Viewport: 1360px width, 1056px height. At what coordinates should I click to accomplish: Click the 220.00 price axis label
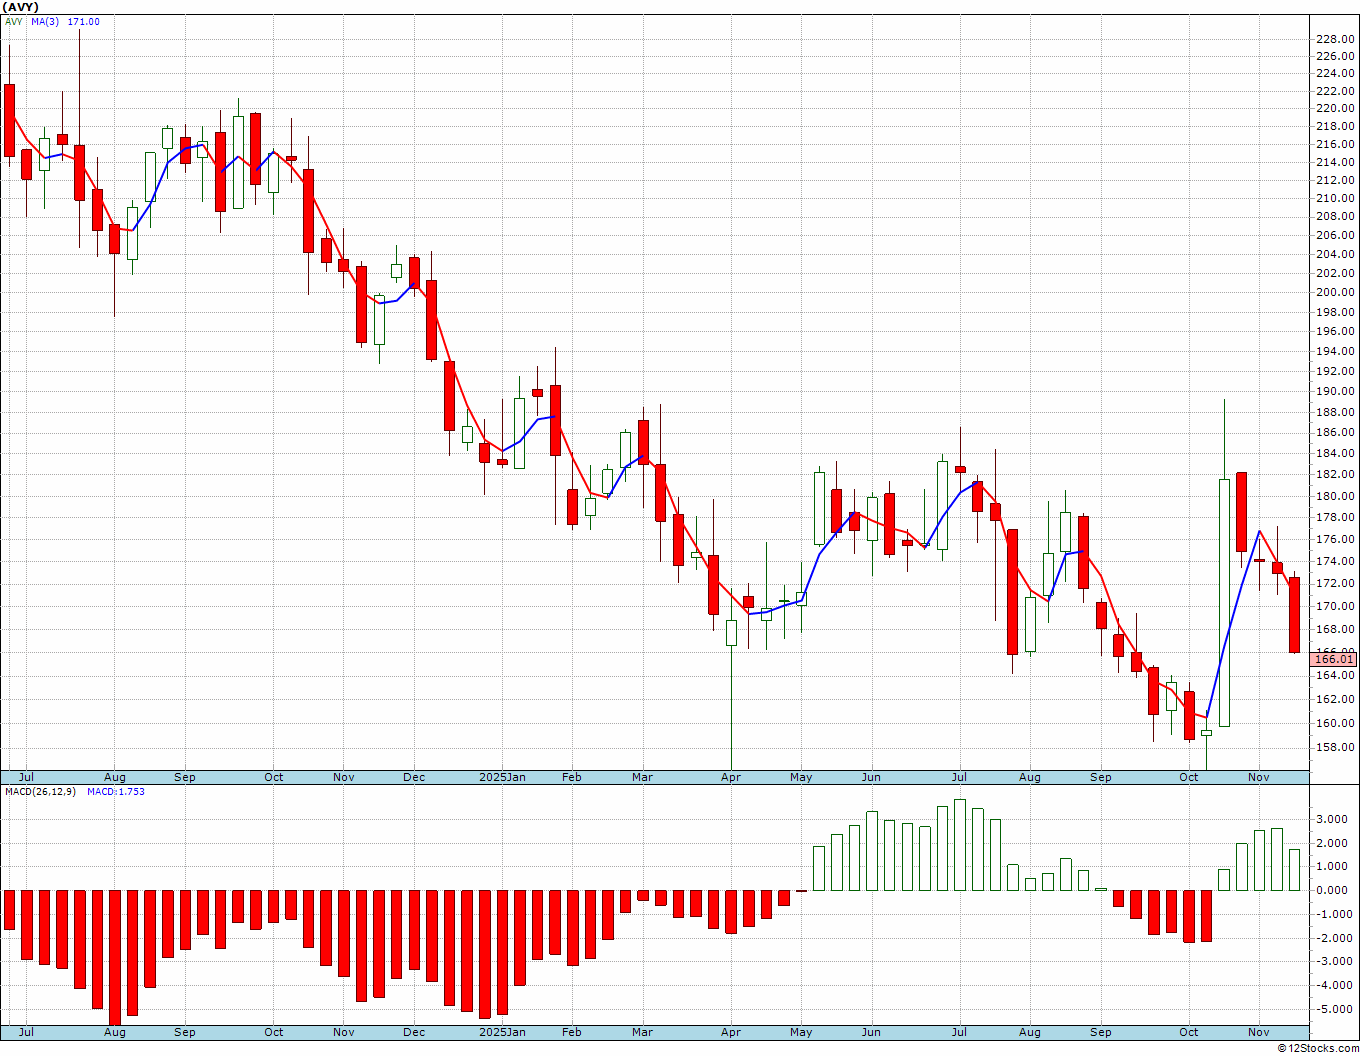point(1335,108)
